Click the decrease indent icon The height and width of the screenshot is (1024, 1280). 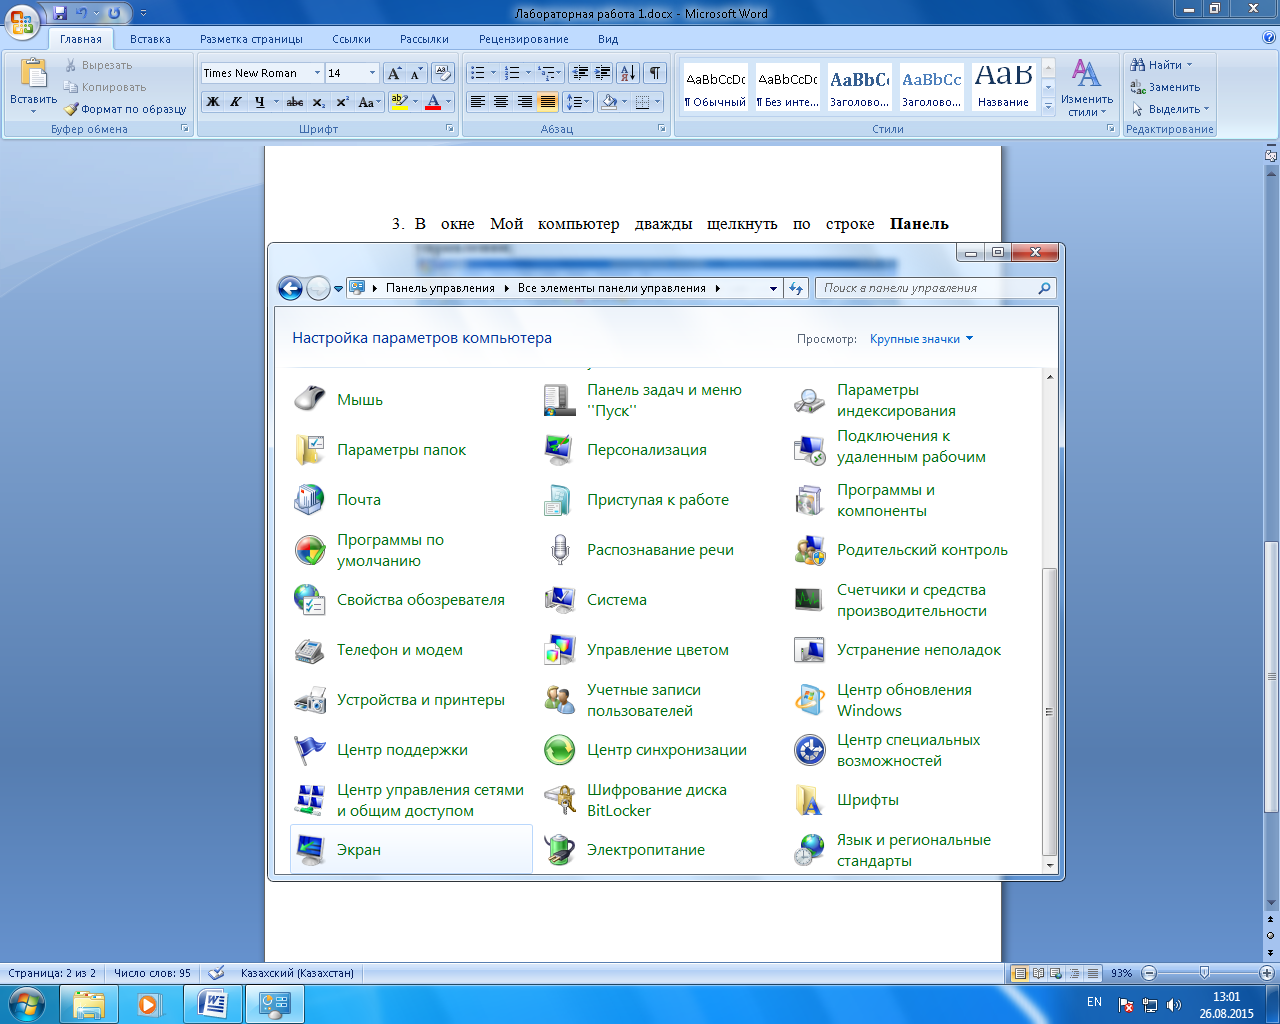coord(580,73)
